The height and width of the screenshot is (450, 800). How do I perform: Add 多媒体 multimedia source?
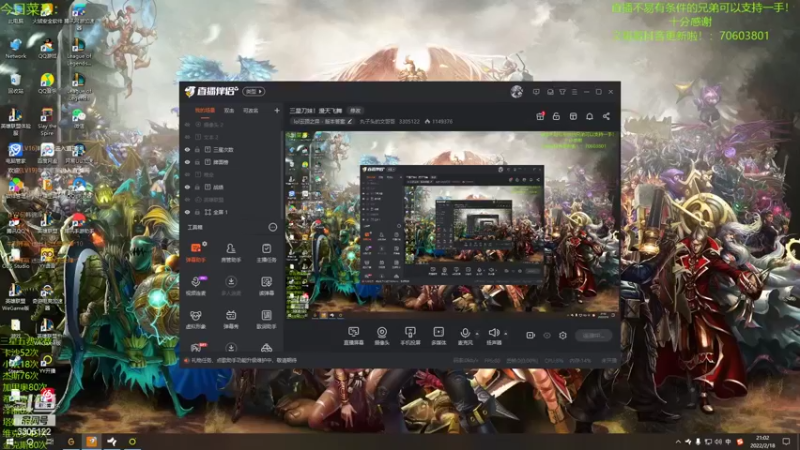coord(438,336)
